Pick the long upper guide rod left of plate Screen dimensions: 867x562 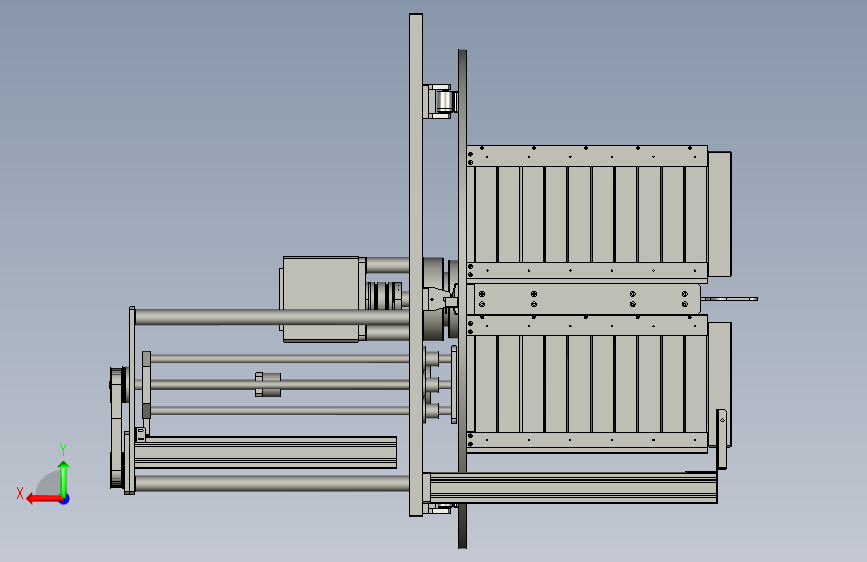click(x=271, y=318)
